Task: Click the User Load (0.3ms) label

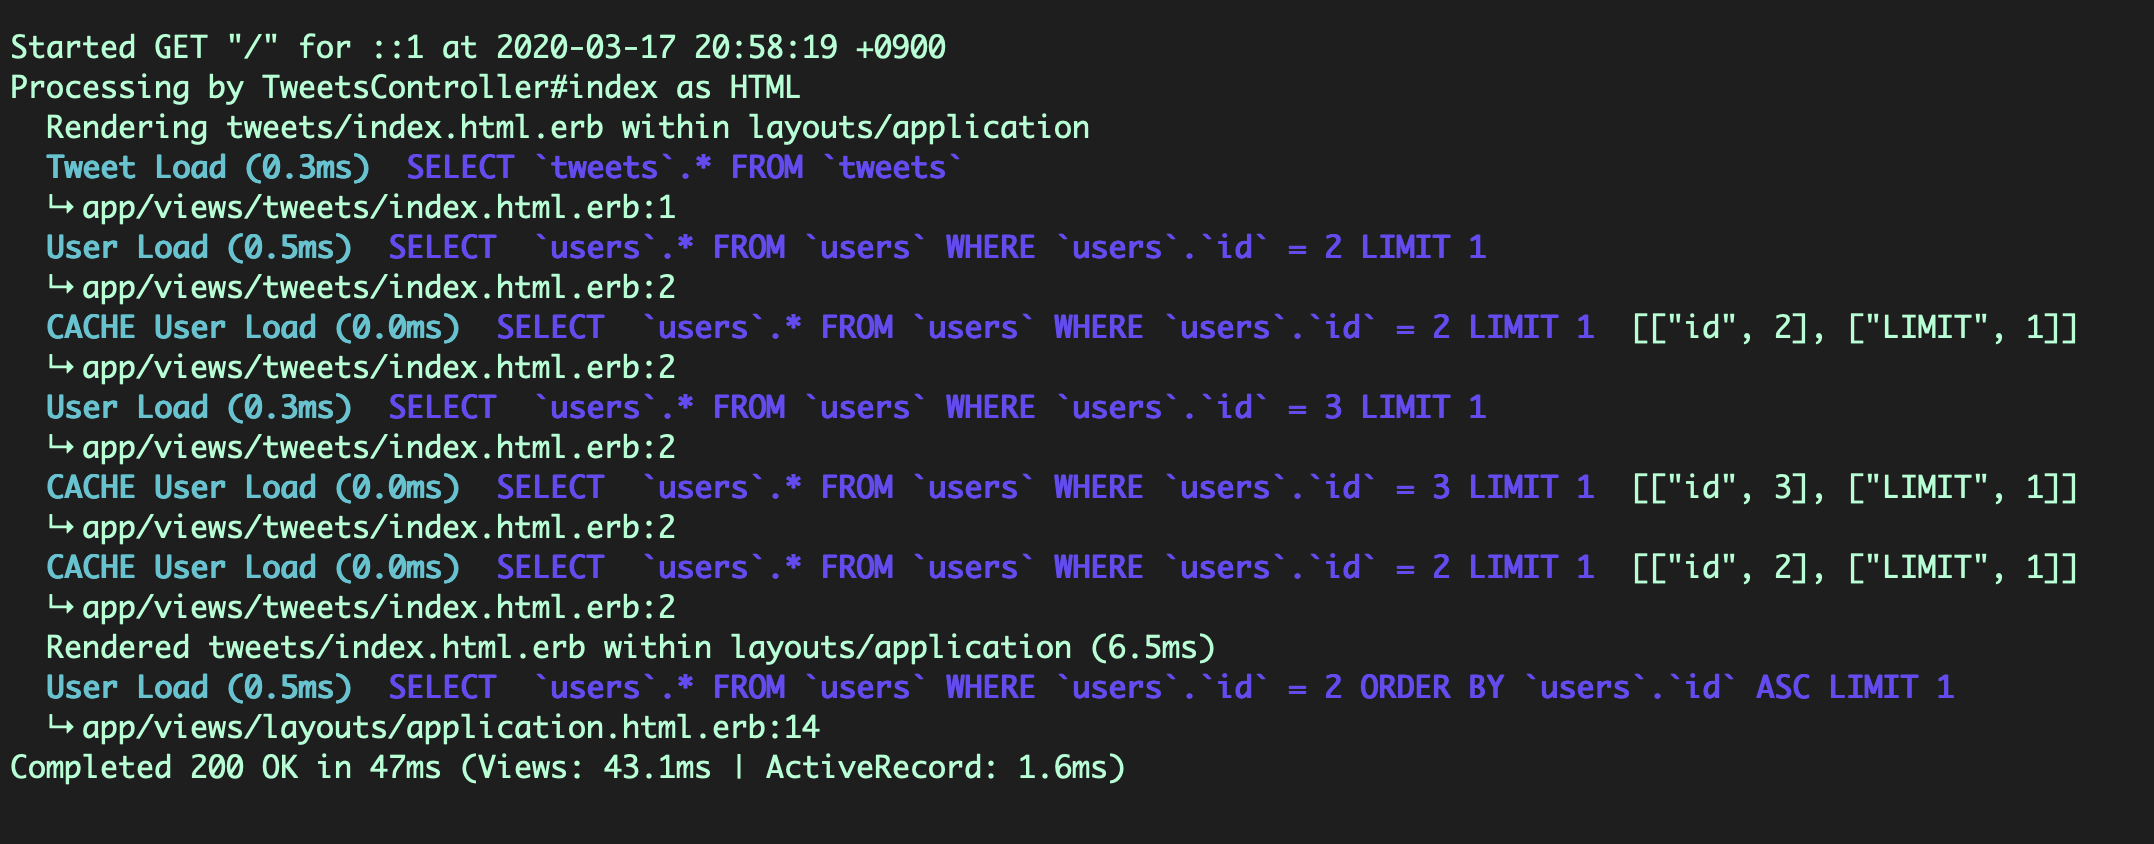Action: pos(198,408)
